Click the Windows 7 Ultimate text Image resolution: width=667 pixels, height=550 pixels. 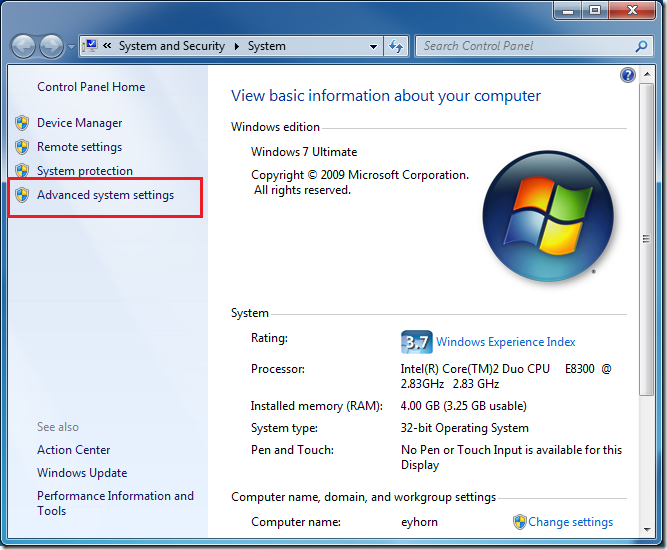click(304, 152)
